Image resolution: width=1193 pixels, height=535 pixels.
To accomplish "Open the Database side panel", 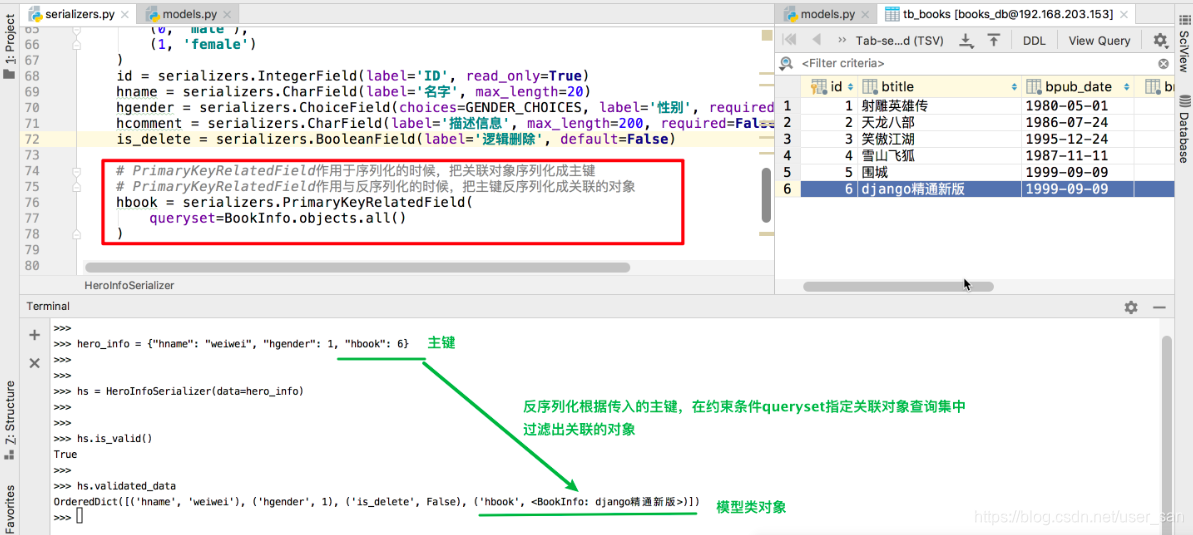I will (1183, 129).
